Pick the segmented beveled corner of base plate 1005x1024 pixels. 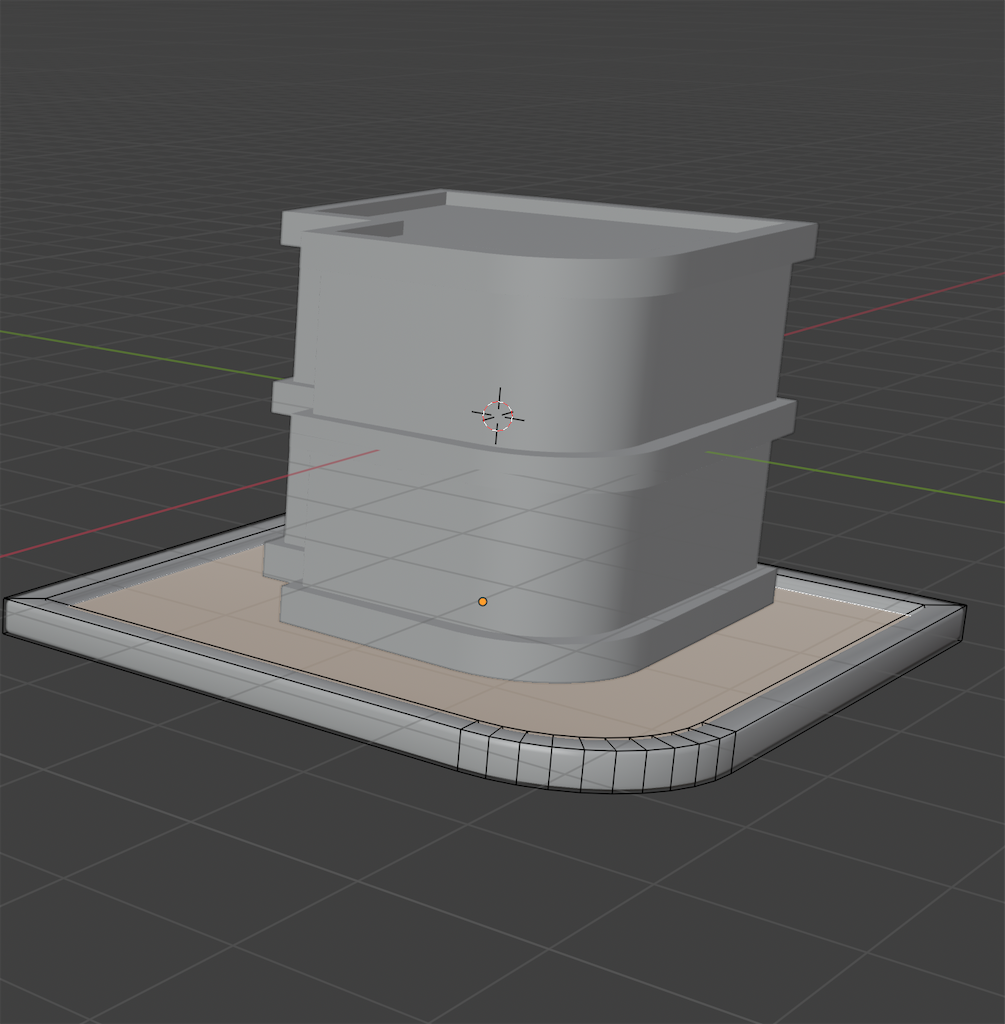[598, 758]
